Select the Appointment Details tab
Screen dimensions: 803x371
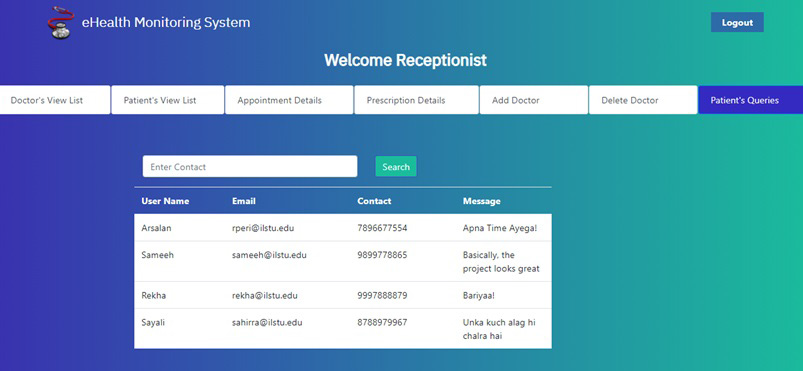289,100
